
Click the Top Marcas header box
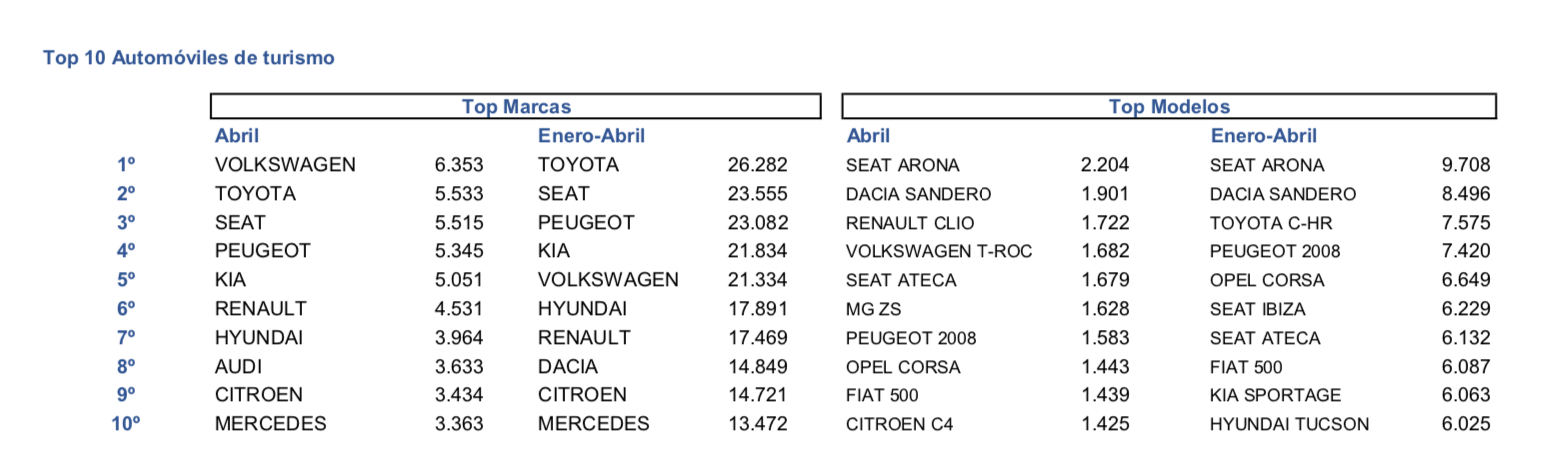click(515, 106)
